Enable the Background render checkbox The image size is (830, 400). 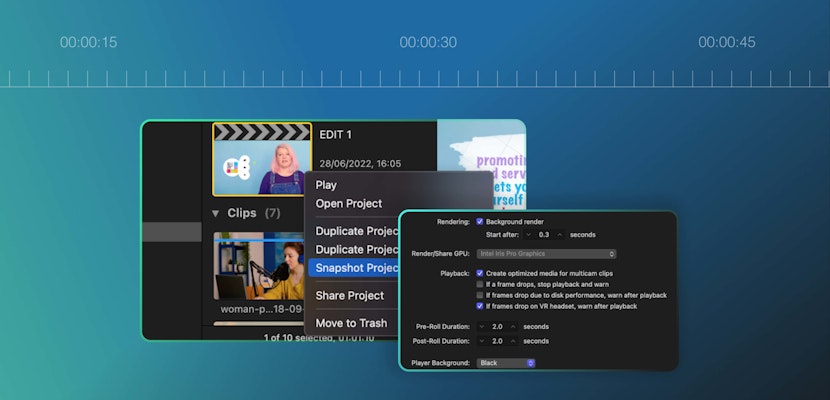[x=481, y=221]
